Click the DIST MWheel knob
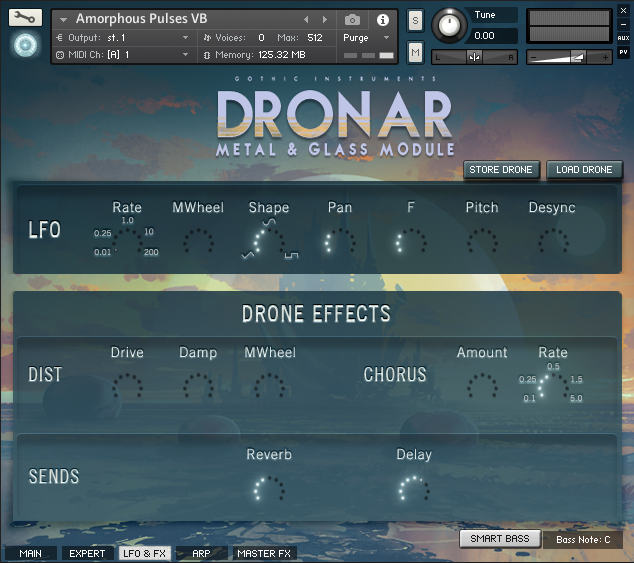Viewport: 634px width, 563px height. coord(269,387)
